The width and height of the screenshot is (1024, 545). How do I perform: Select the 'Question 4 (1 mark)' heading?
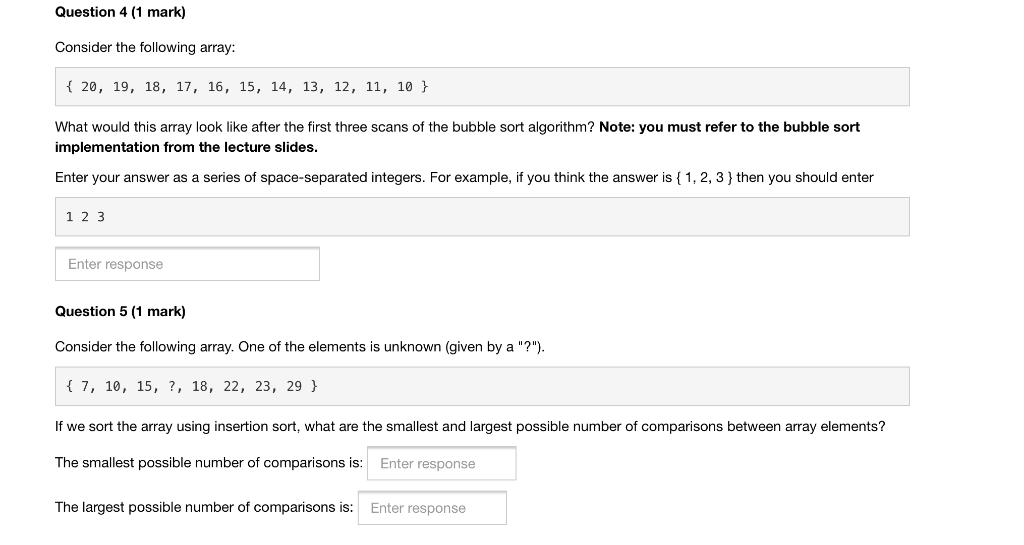[x=120, y=12]
